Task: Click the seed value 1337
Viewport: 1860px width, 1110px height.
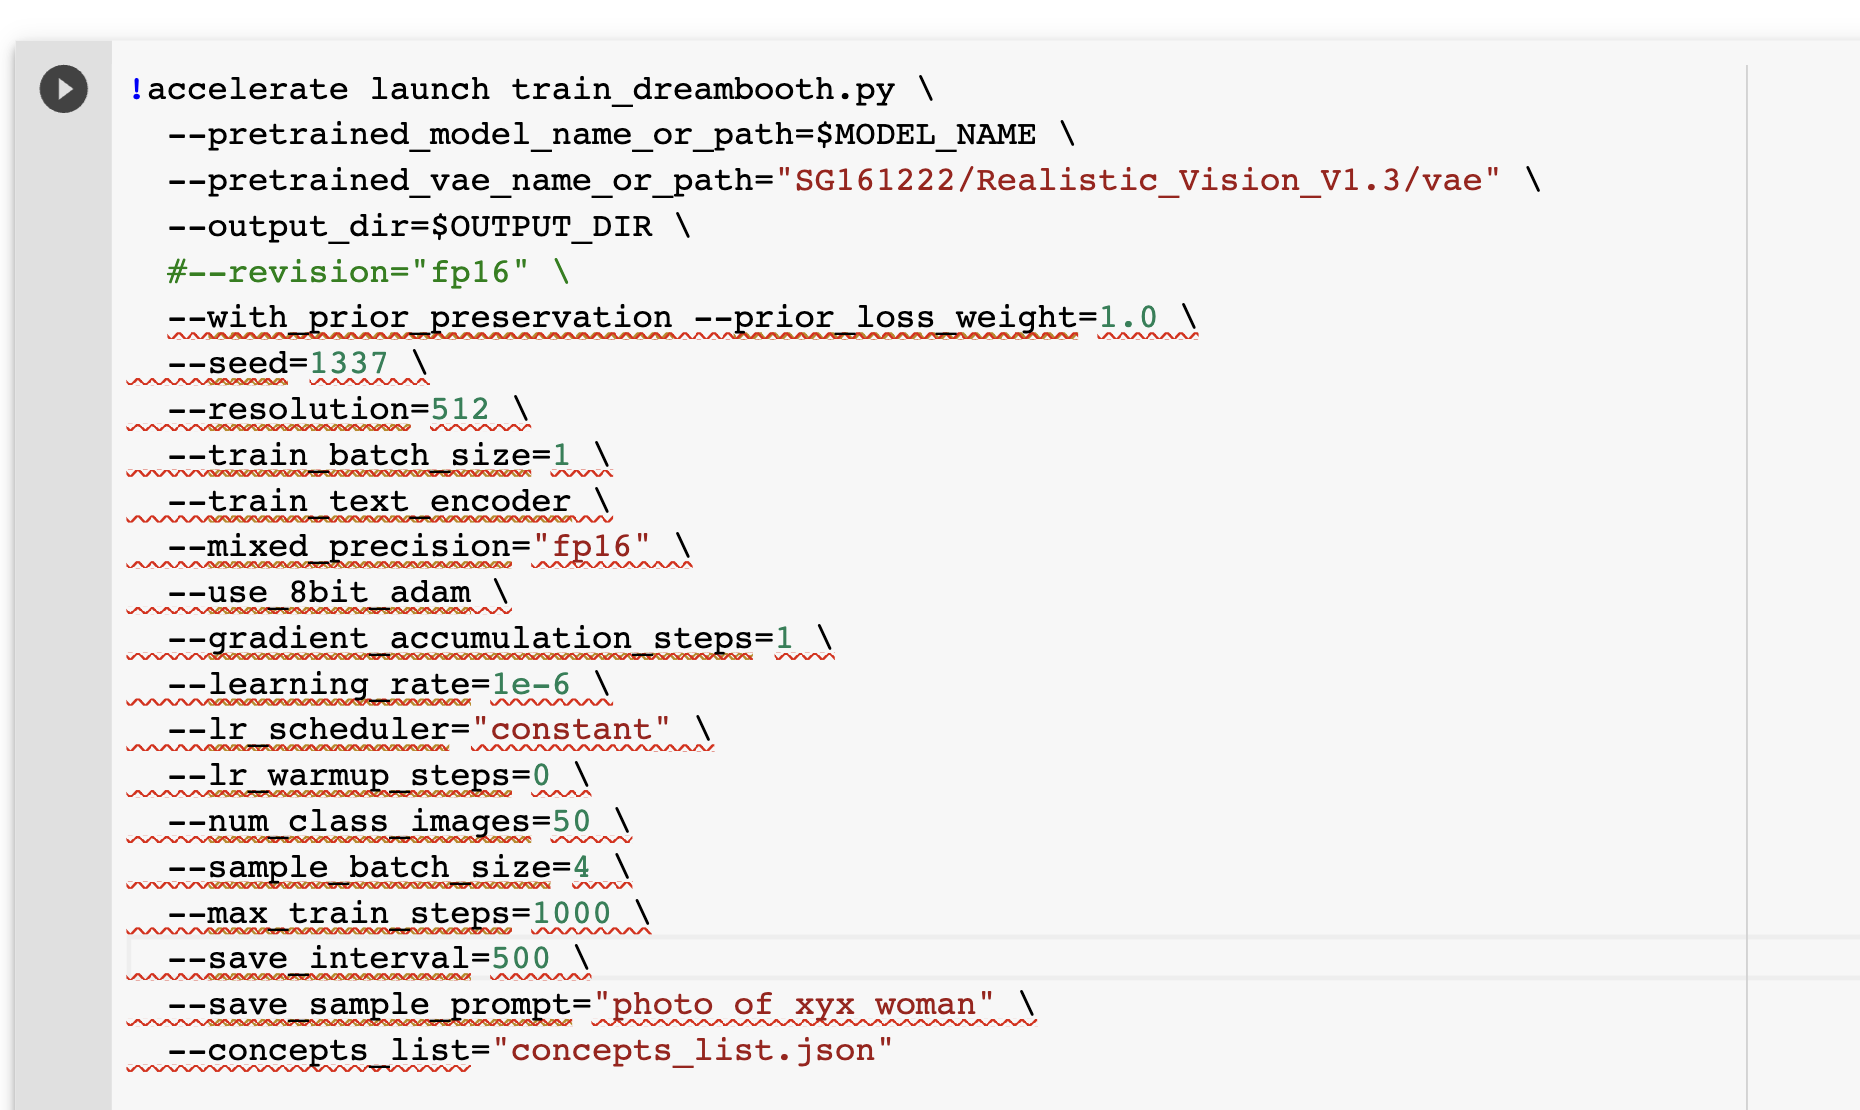Action: click(347, 362)
